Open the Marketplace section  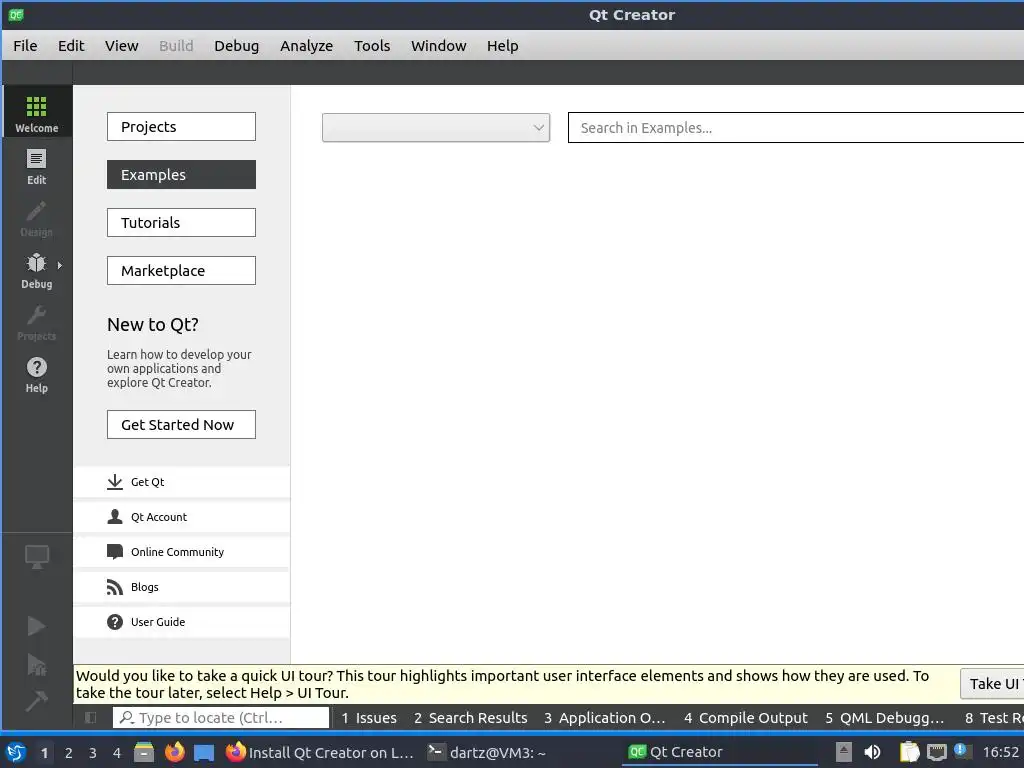[x=181, y=270]
